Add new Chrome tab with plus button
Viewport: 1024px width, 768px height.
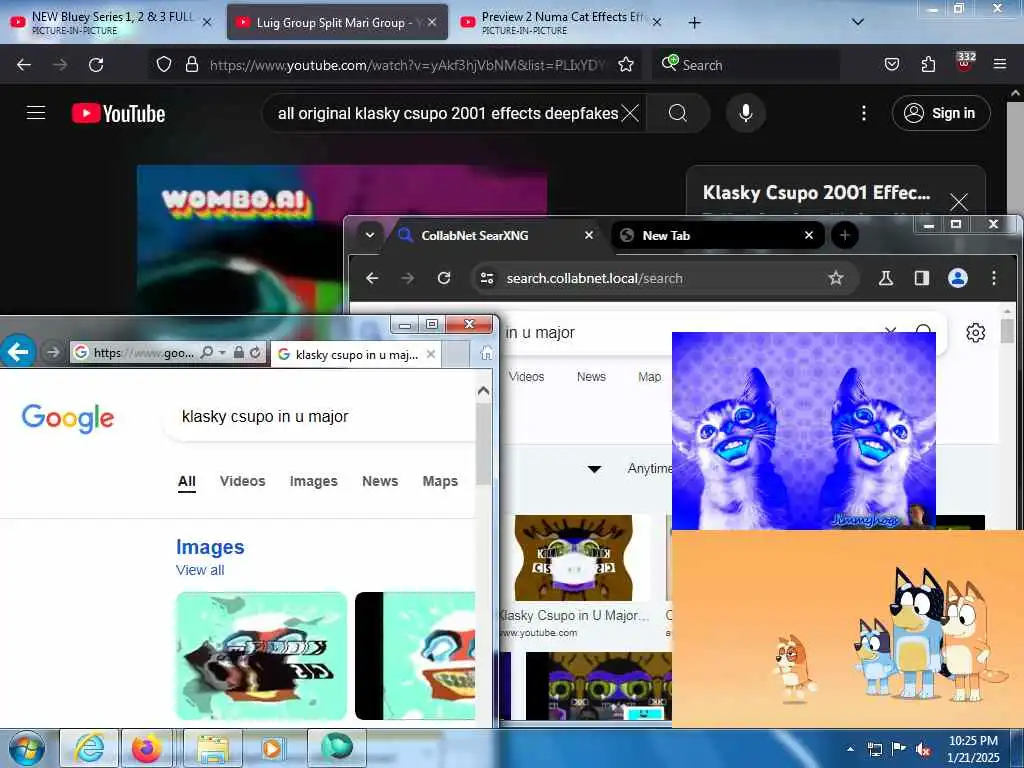coord(844,235)
